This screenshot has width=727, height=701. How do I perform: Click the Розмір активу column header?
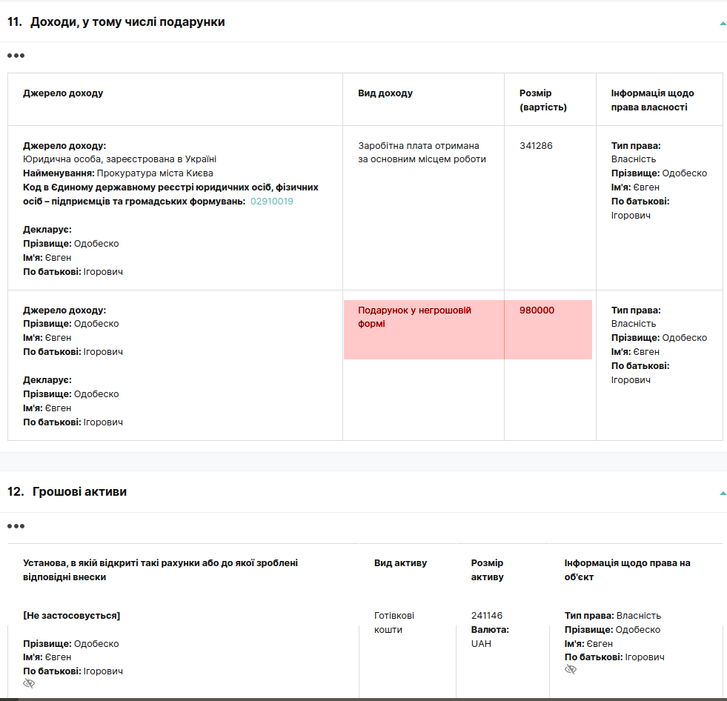[x=487, y=570]
